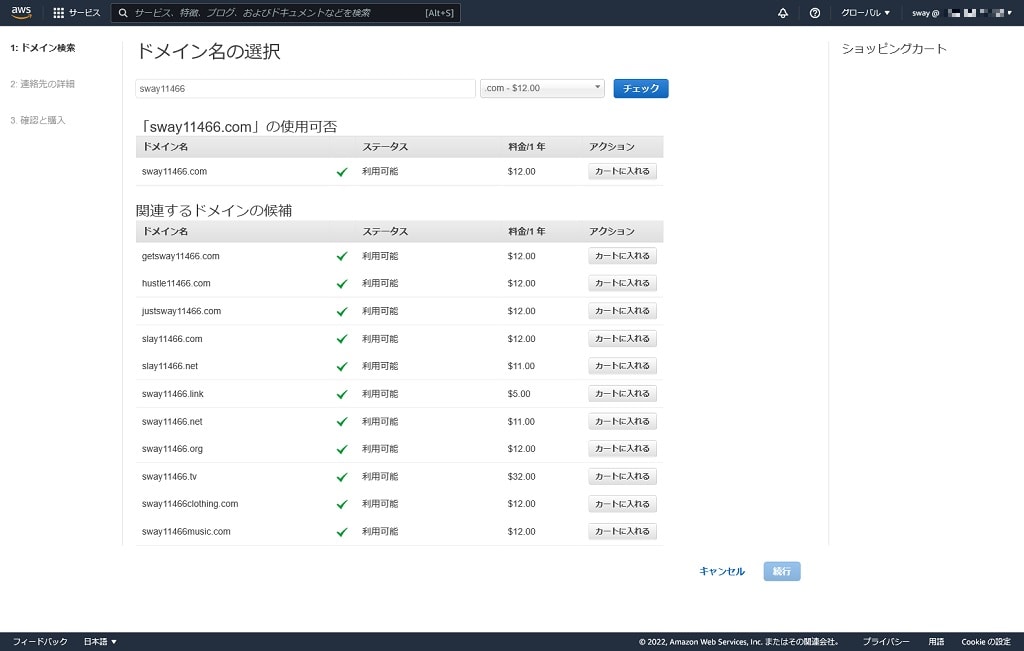The image size is (1024, 651).
Task: Open the notifications bell icon
Action: coord(783,13)
